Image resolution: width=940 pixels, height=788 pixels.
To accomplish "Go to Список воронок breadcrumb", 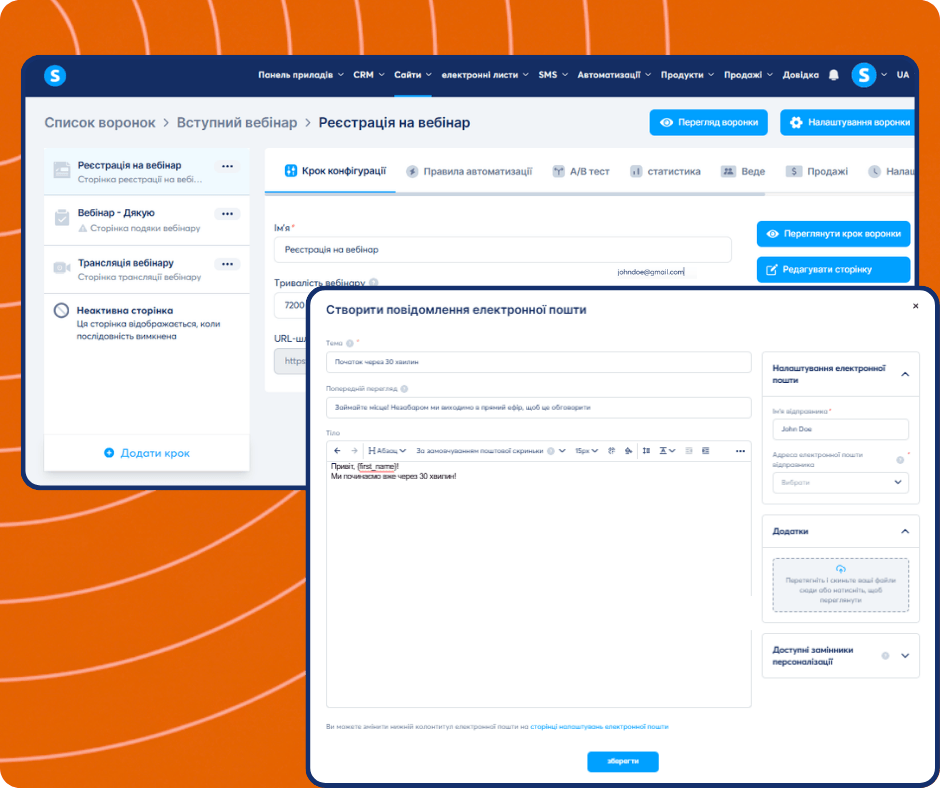I will 100,123.
